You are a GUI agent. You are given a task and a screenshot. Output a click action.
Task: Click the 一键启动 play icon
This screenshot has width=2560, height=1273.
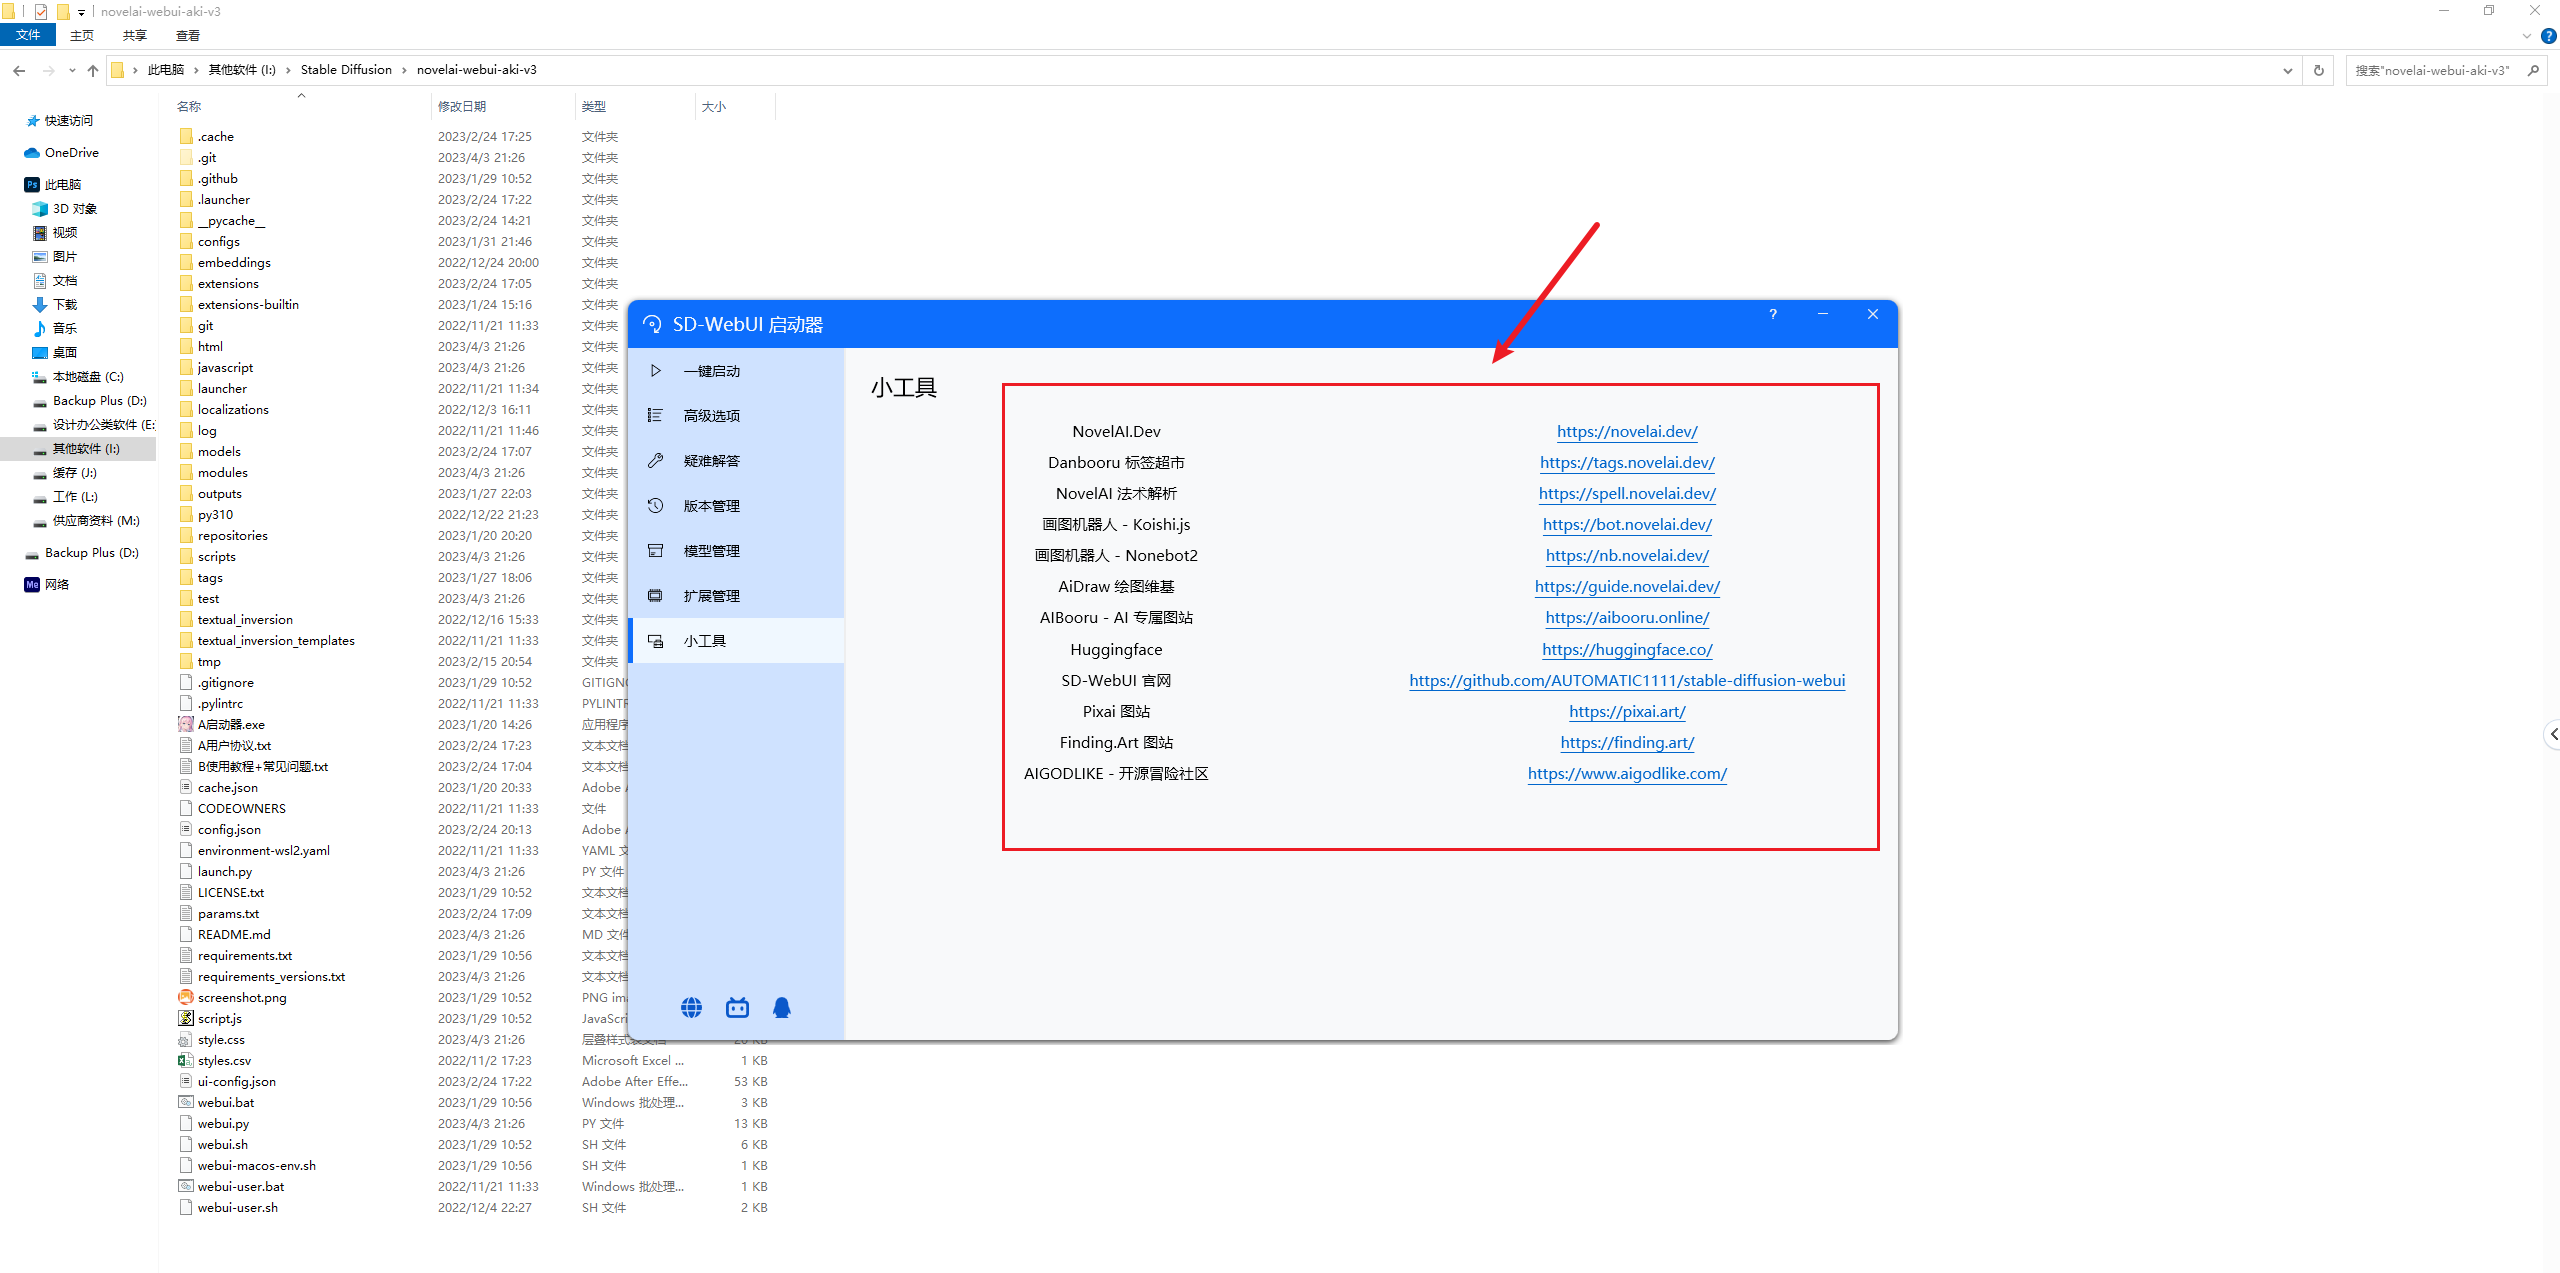click(656, 371)
